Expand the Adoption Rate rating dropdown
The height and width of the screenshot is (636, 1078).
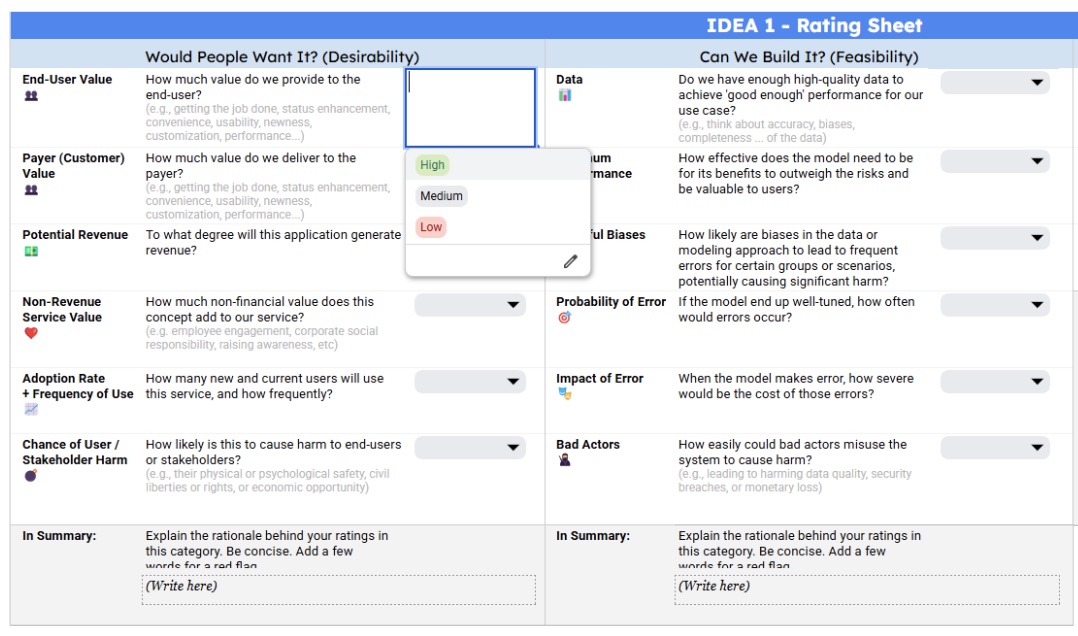pyautogui.click(x=470, y=381)
